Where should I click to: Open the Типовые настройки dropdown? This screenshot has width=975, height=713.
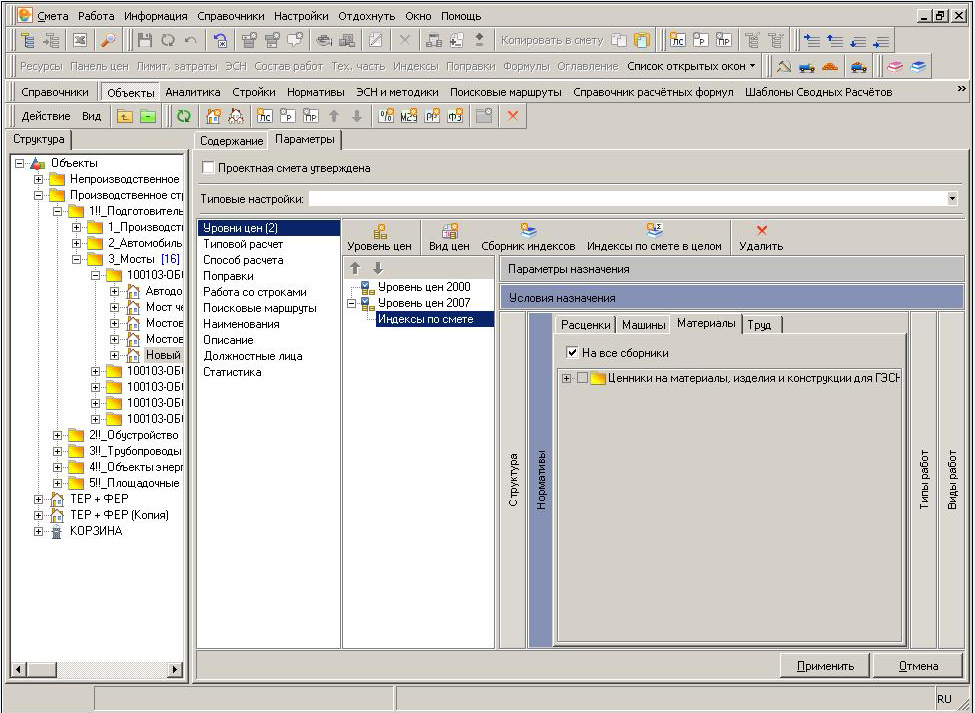click(x=952, y=199)
